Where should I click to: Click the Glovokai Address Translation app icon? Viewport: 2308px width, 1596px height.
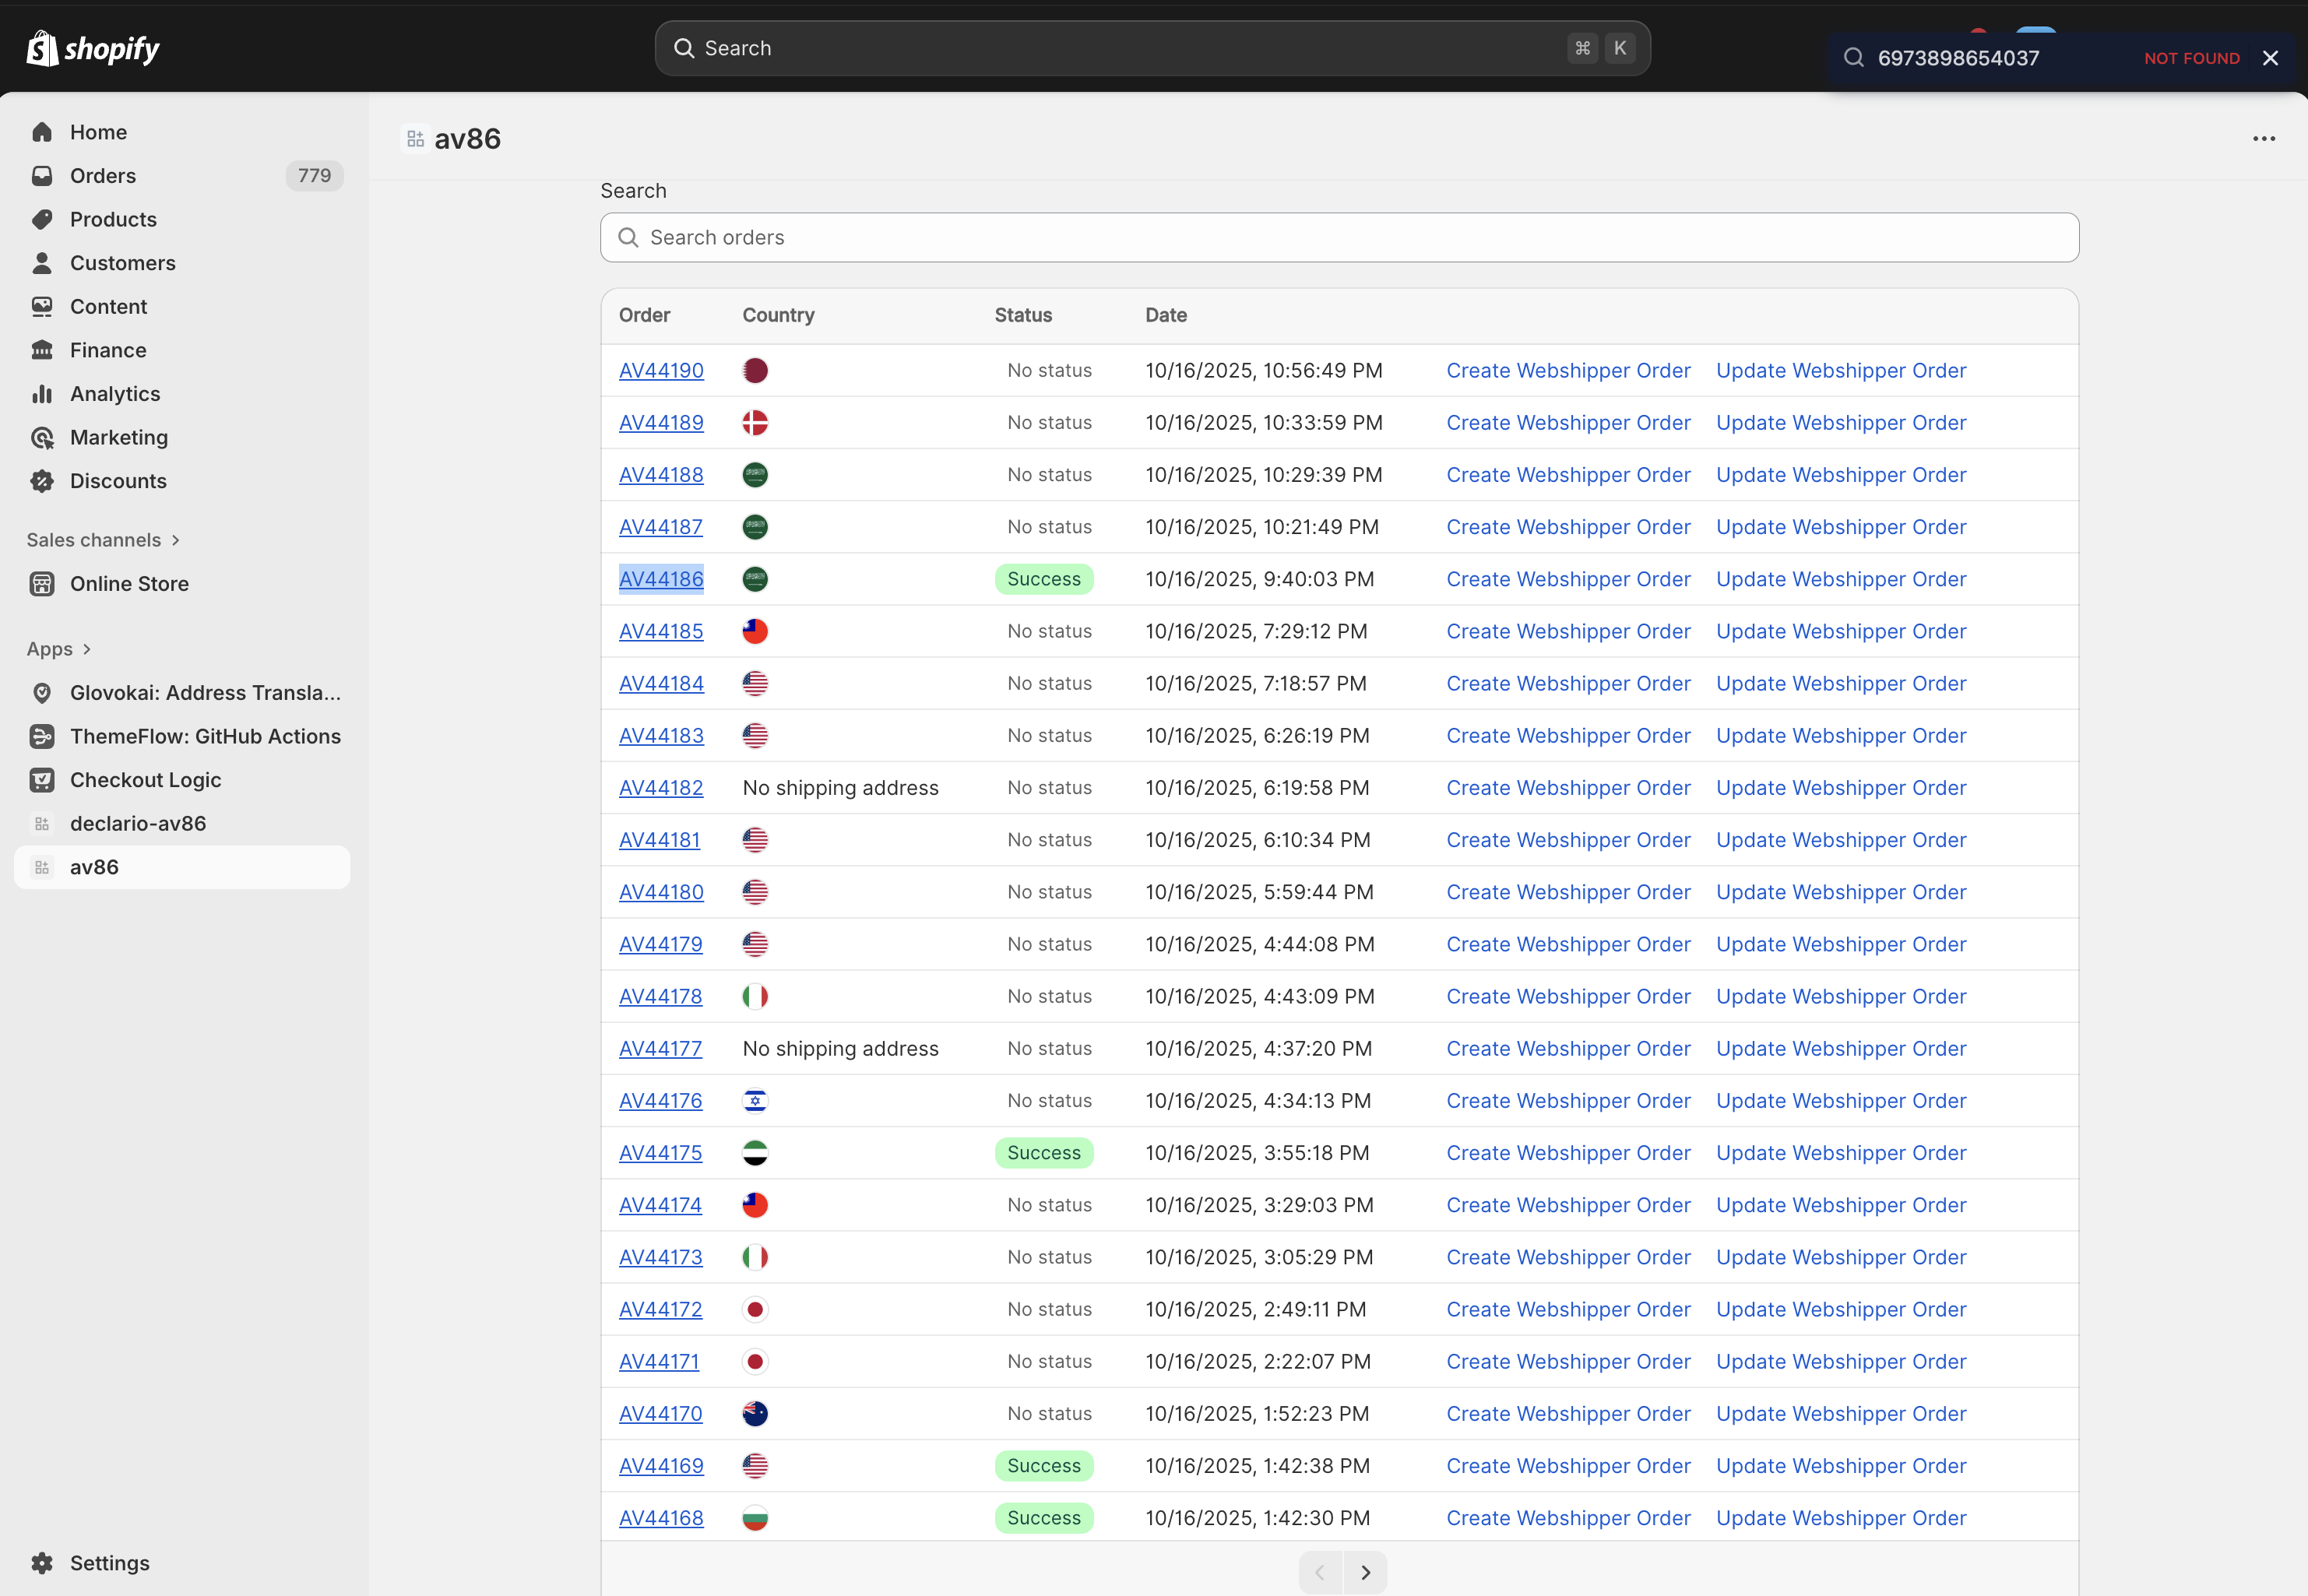(42, 692)
